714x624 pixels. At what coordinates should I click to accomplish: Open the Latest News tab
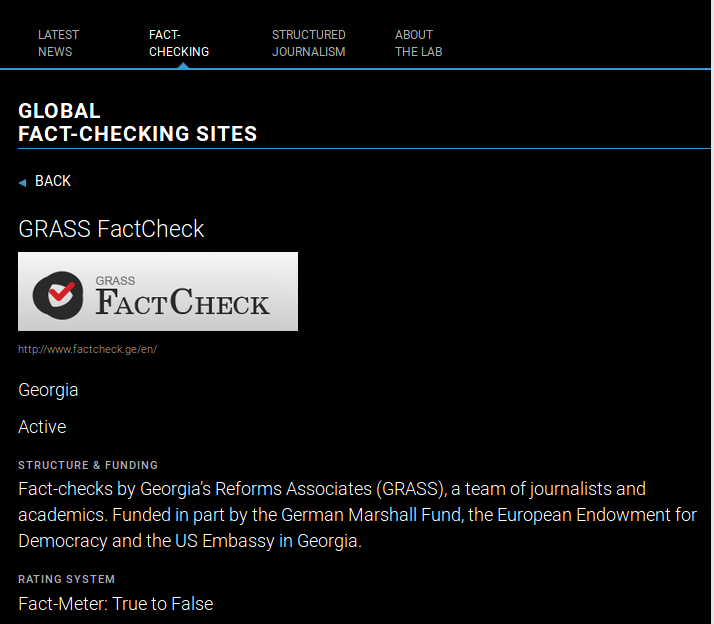[x=58, y=43]
